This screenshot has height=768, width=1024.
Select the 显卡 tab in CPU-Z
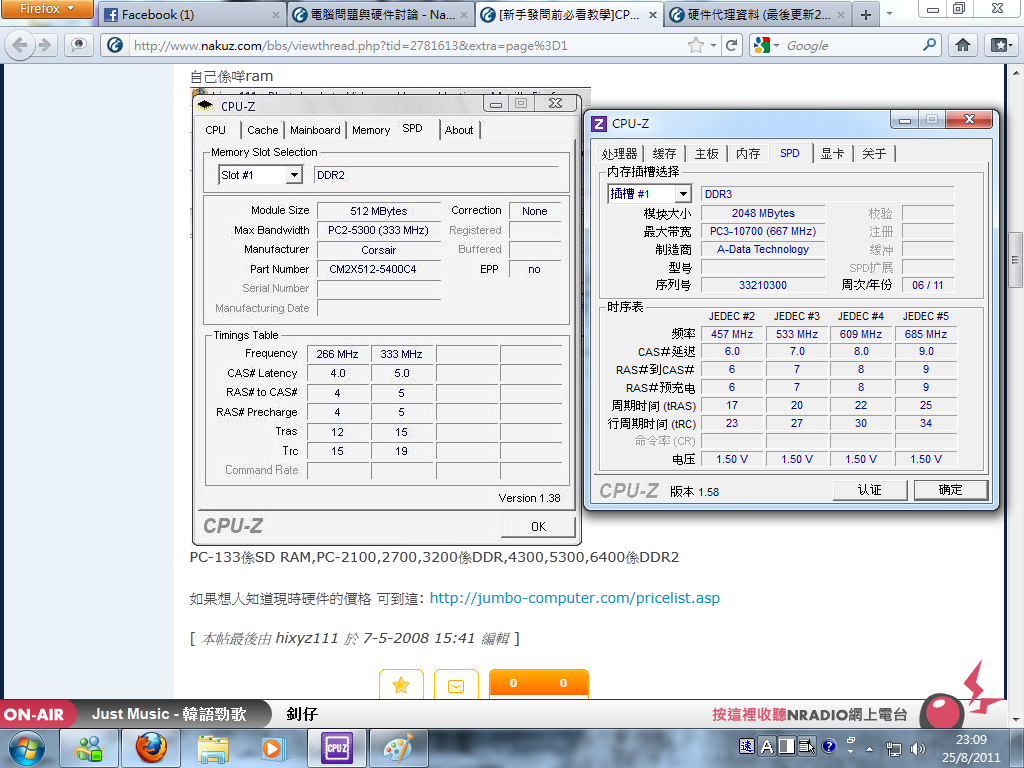[832, 153]
